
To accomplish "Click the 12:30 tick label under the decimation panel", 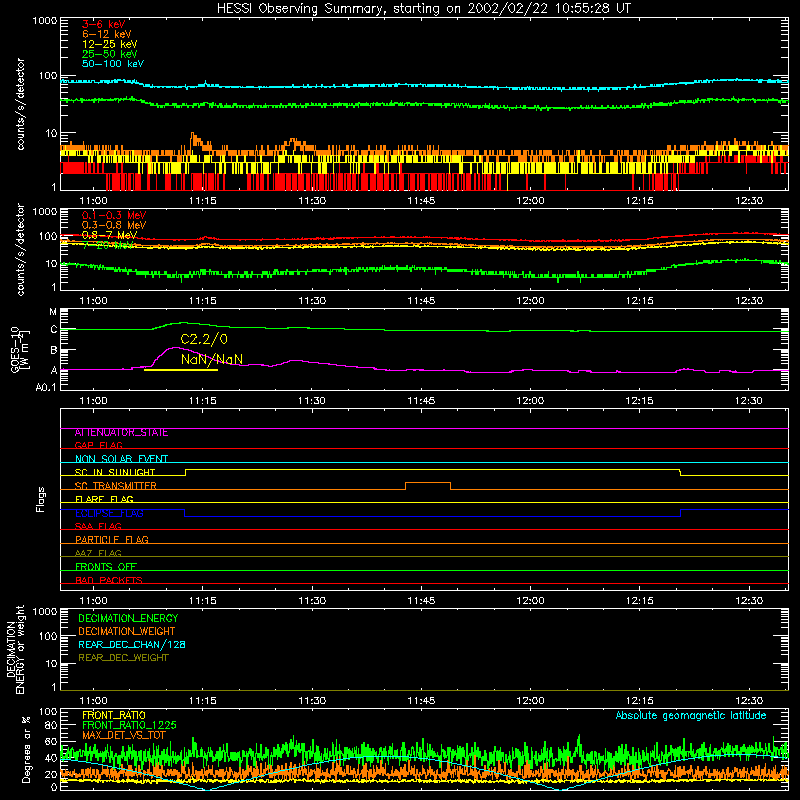I will point(749,701).
